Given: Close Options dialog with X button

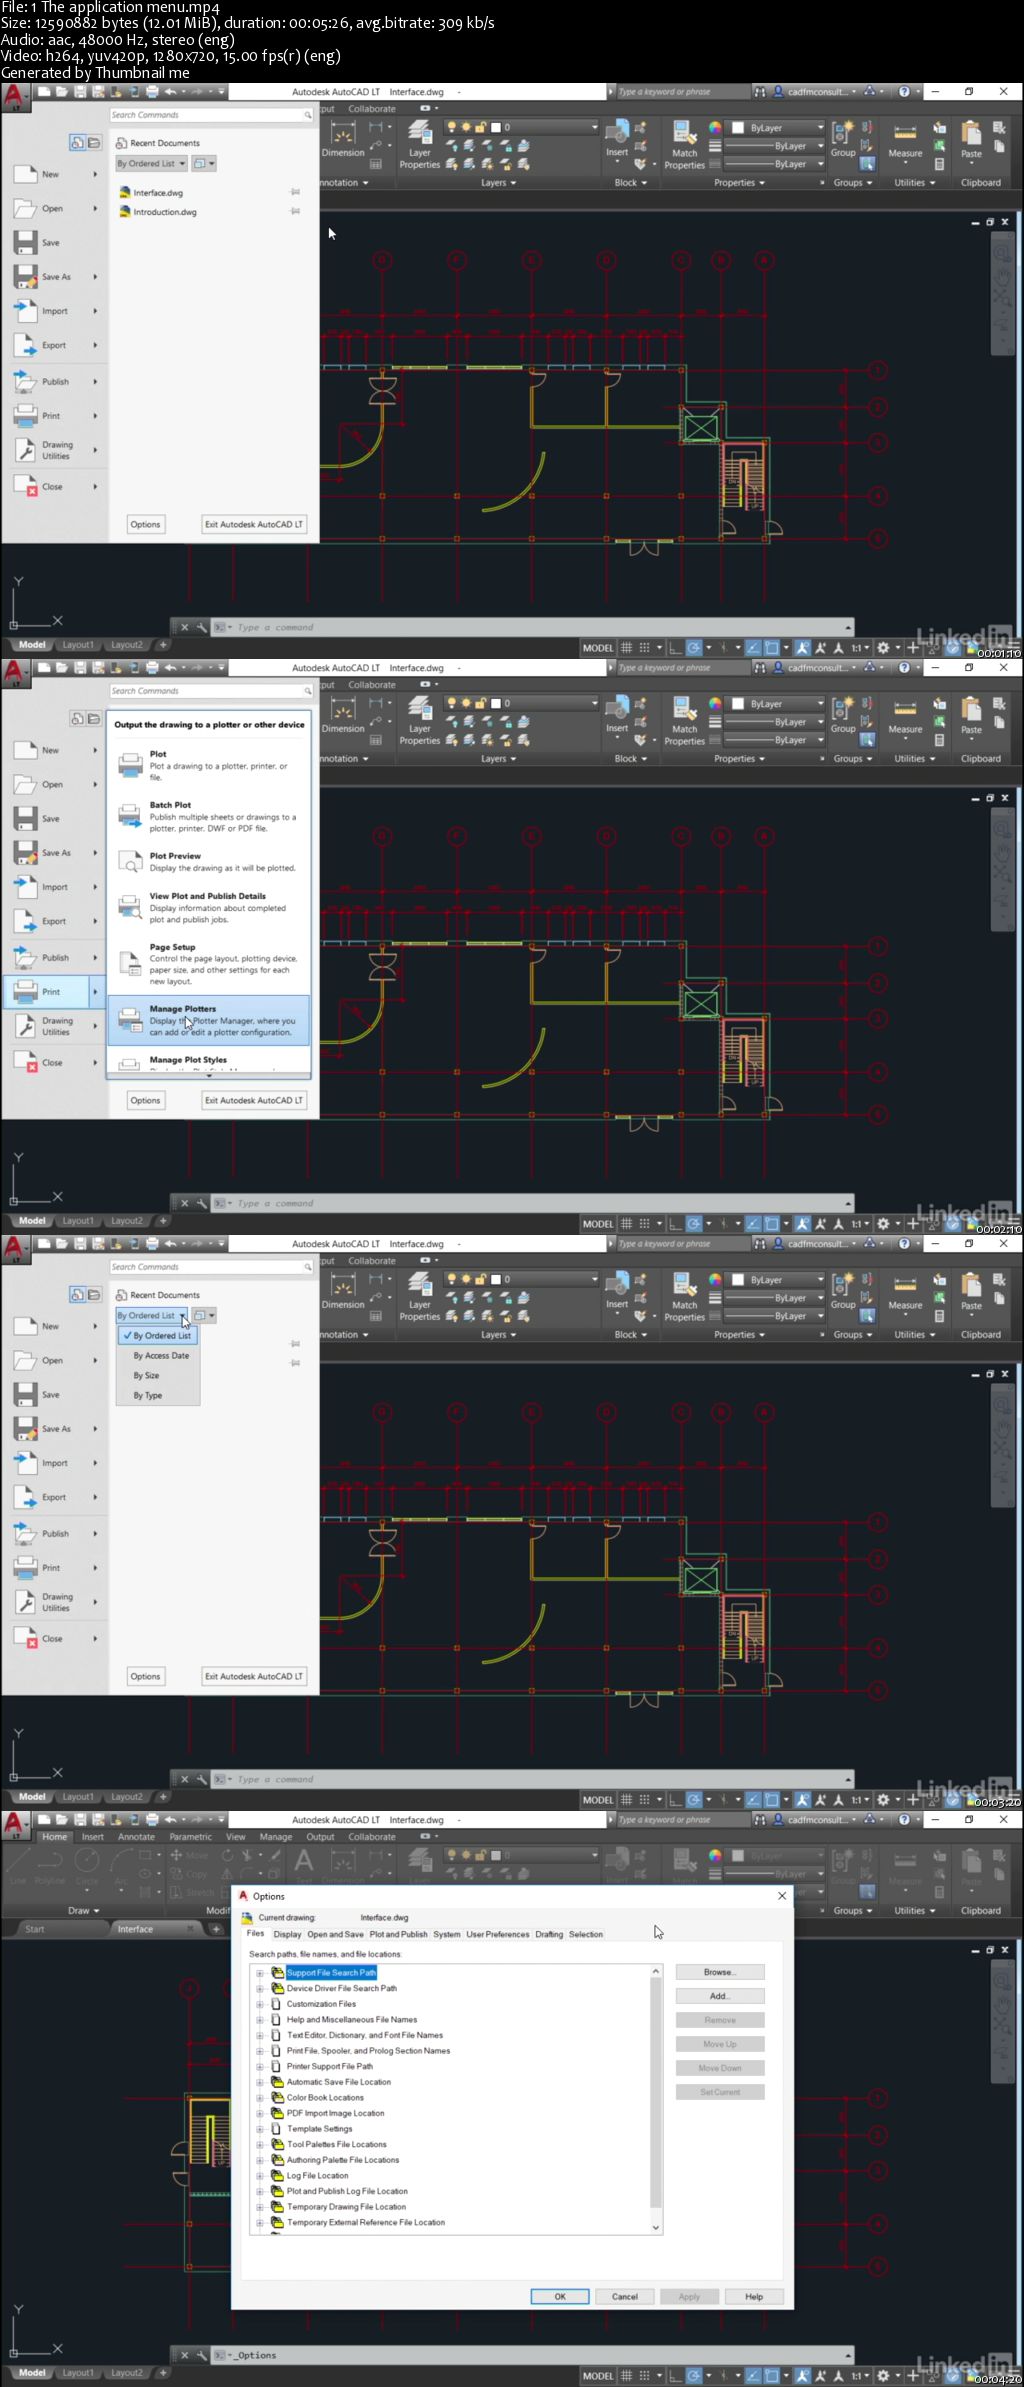Looking at the screenshot, I should click(782, 1895).
